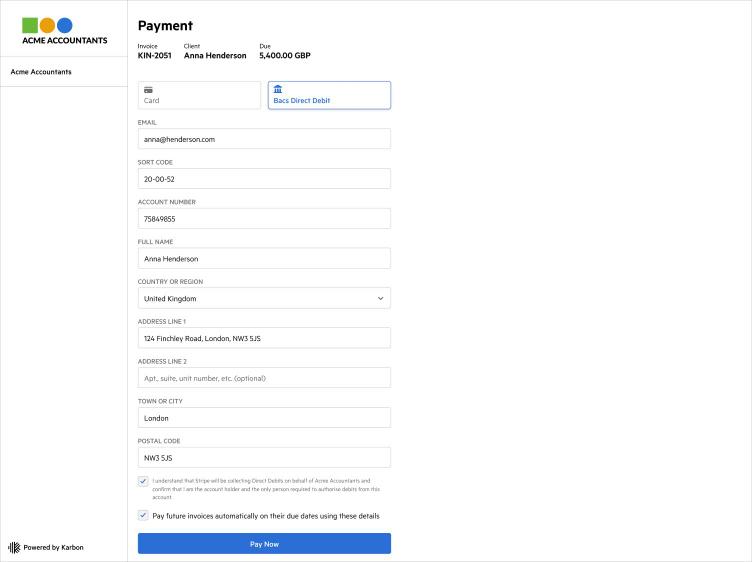Click the Email input field
Screen dimensions: 752x562
(x=264, y=139)
